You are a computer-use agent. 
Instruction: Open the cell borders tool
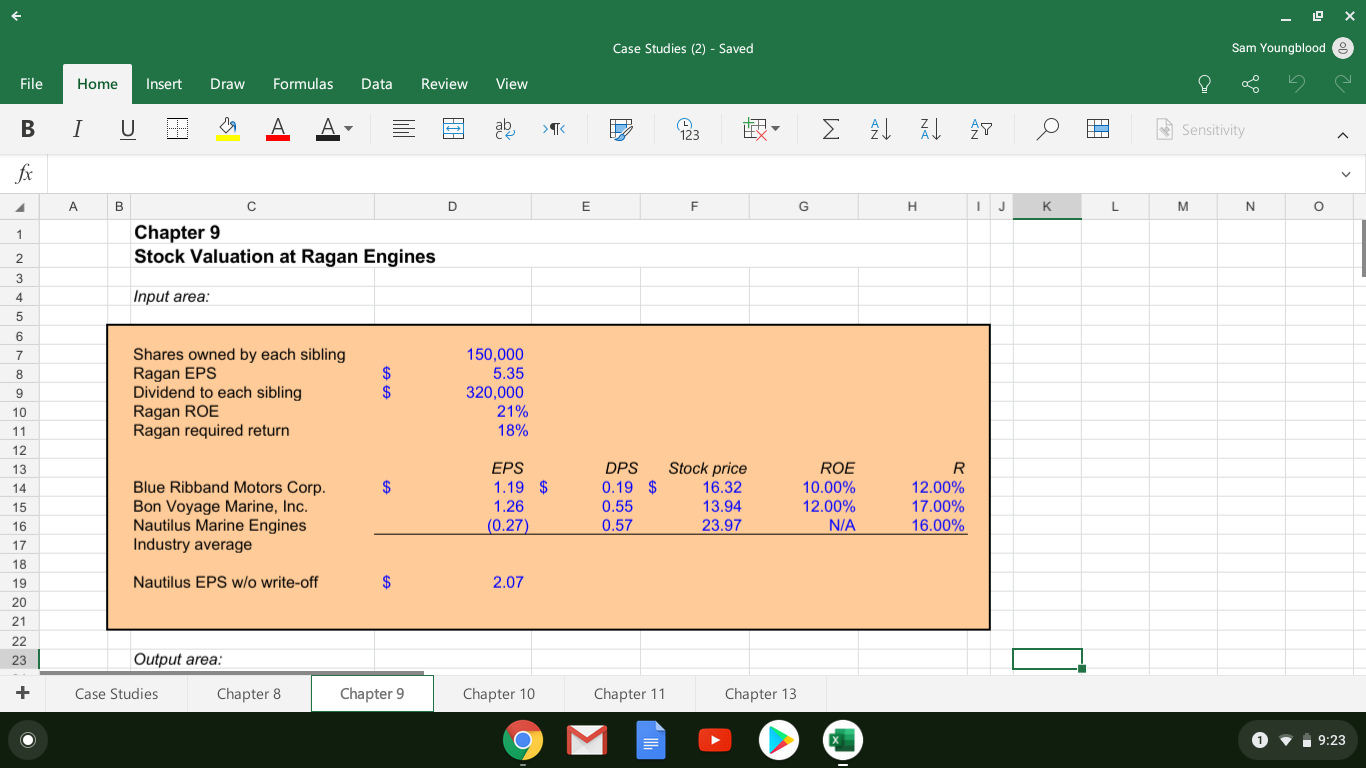[x=178, y=130]
